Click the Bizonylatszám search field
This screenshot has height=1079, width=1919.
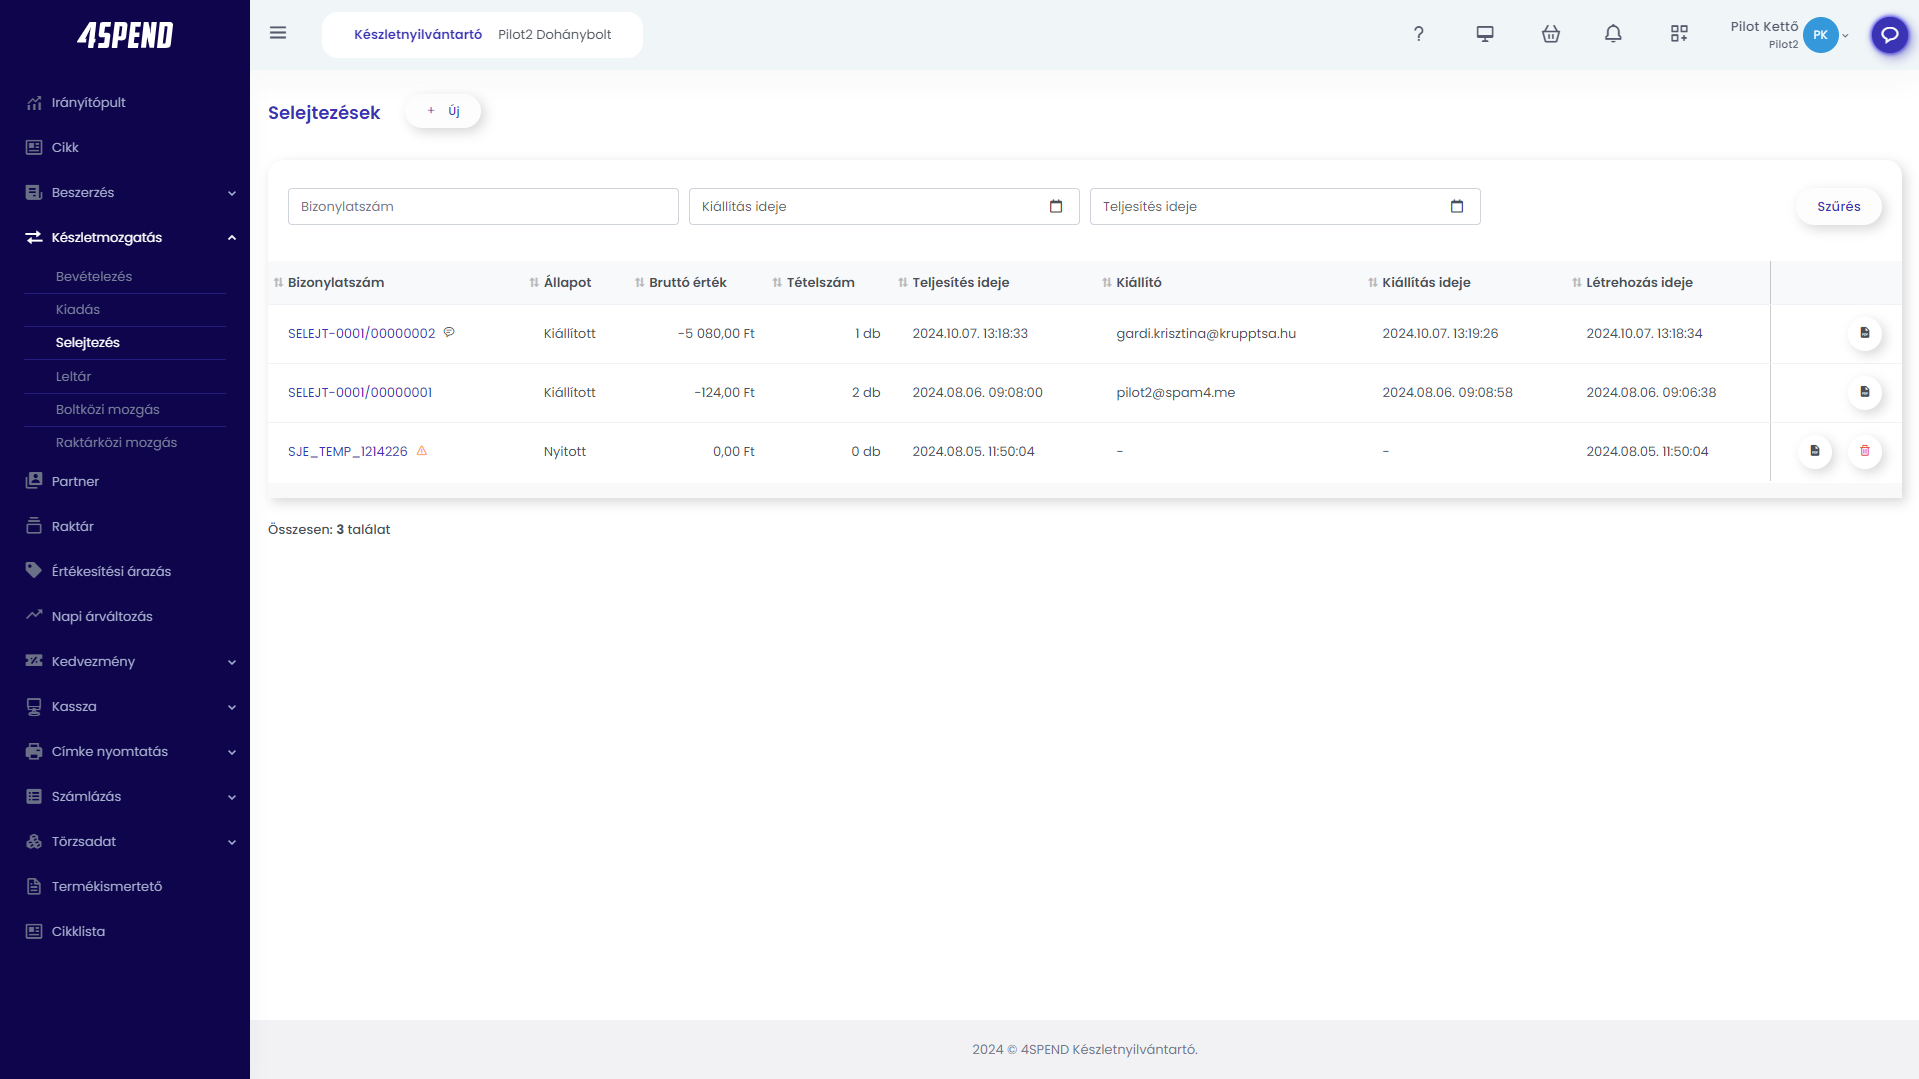coord(482,206)
